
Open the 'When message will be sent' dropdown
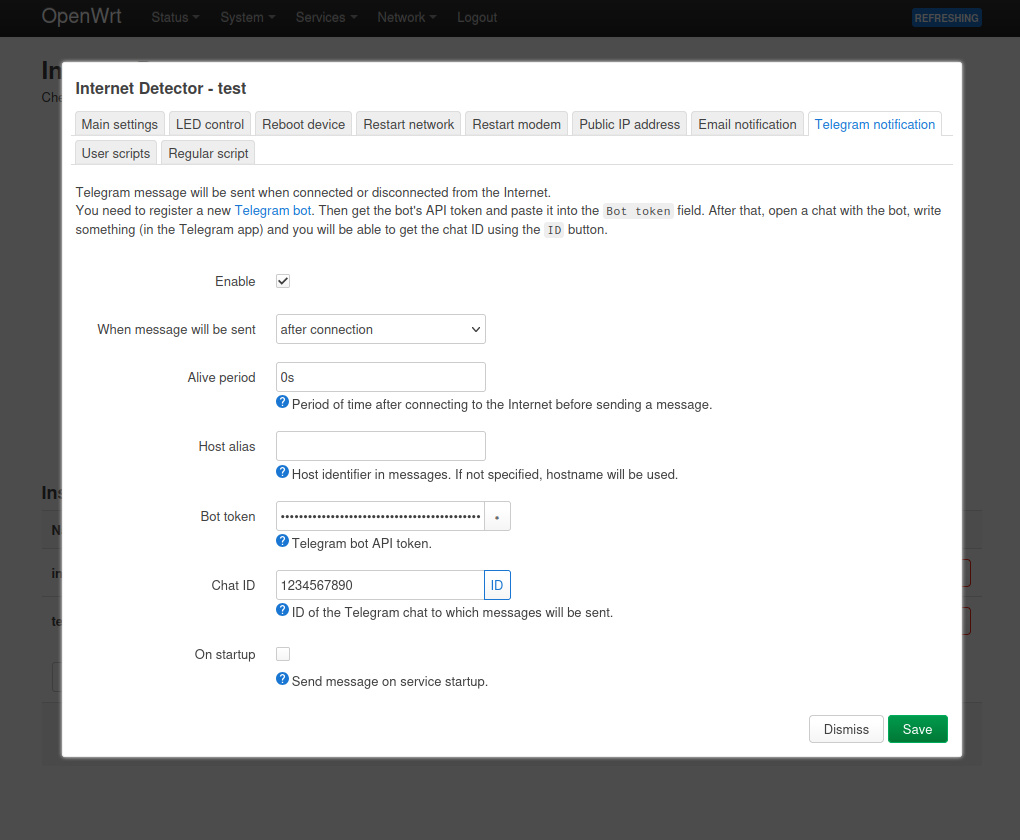(380, 329)
